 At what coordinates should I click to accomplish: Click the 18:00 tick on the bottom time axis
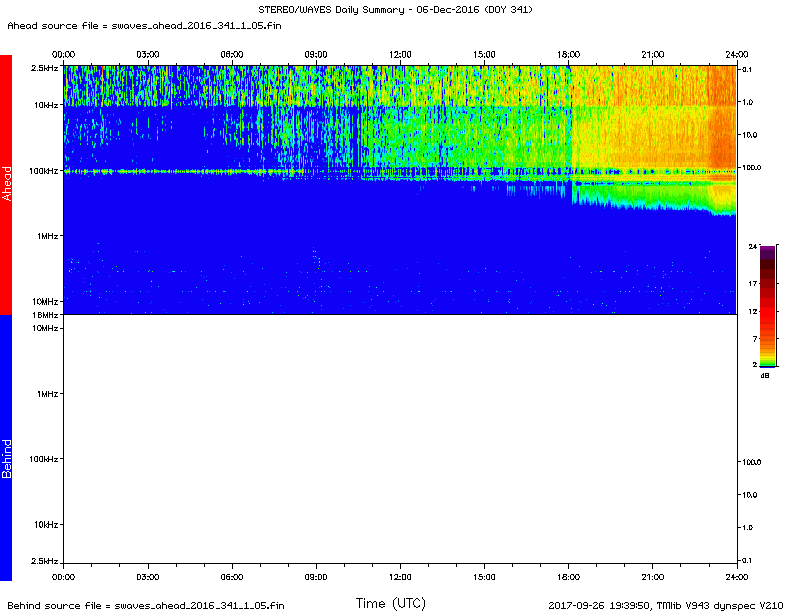569,568
